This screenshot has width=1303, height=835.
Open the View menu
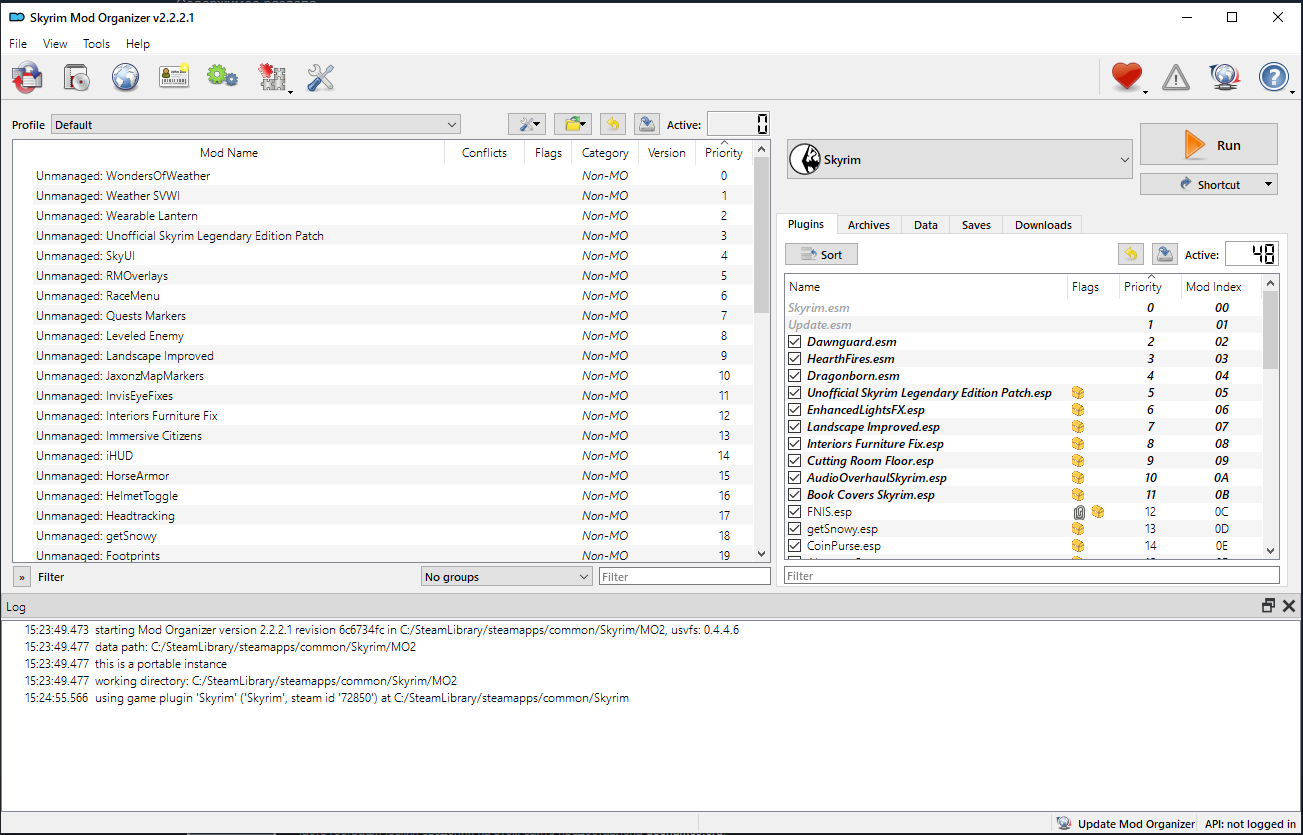coord(55,44)
